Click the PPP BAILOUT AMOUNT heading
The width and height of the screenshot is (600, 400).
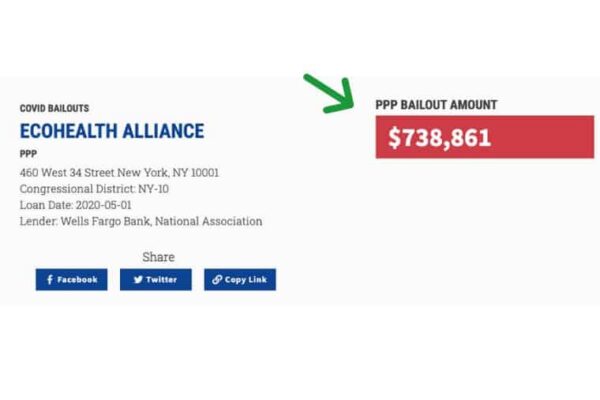tap(436, 105)
